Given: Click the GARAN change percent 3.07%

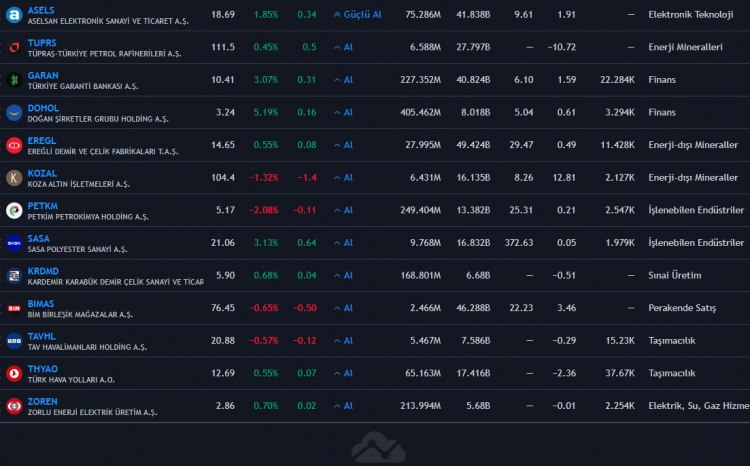Looking at the screenshot, I should (x=265, y=80).
